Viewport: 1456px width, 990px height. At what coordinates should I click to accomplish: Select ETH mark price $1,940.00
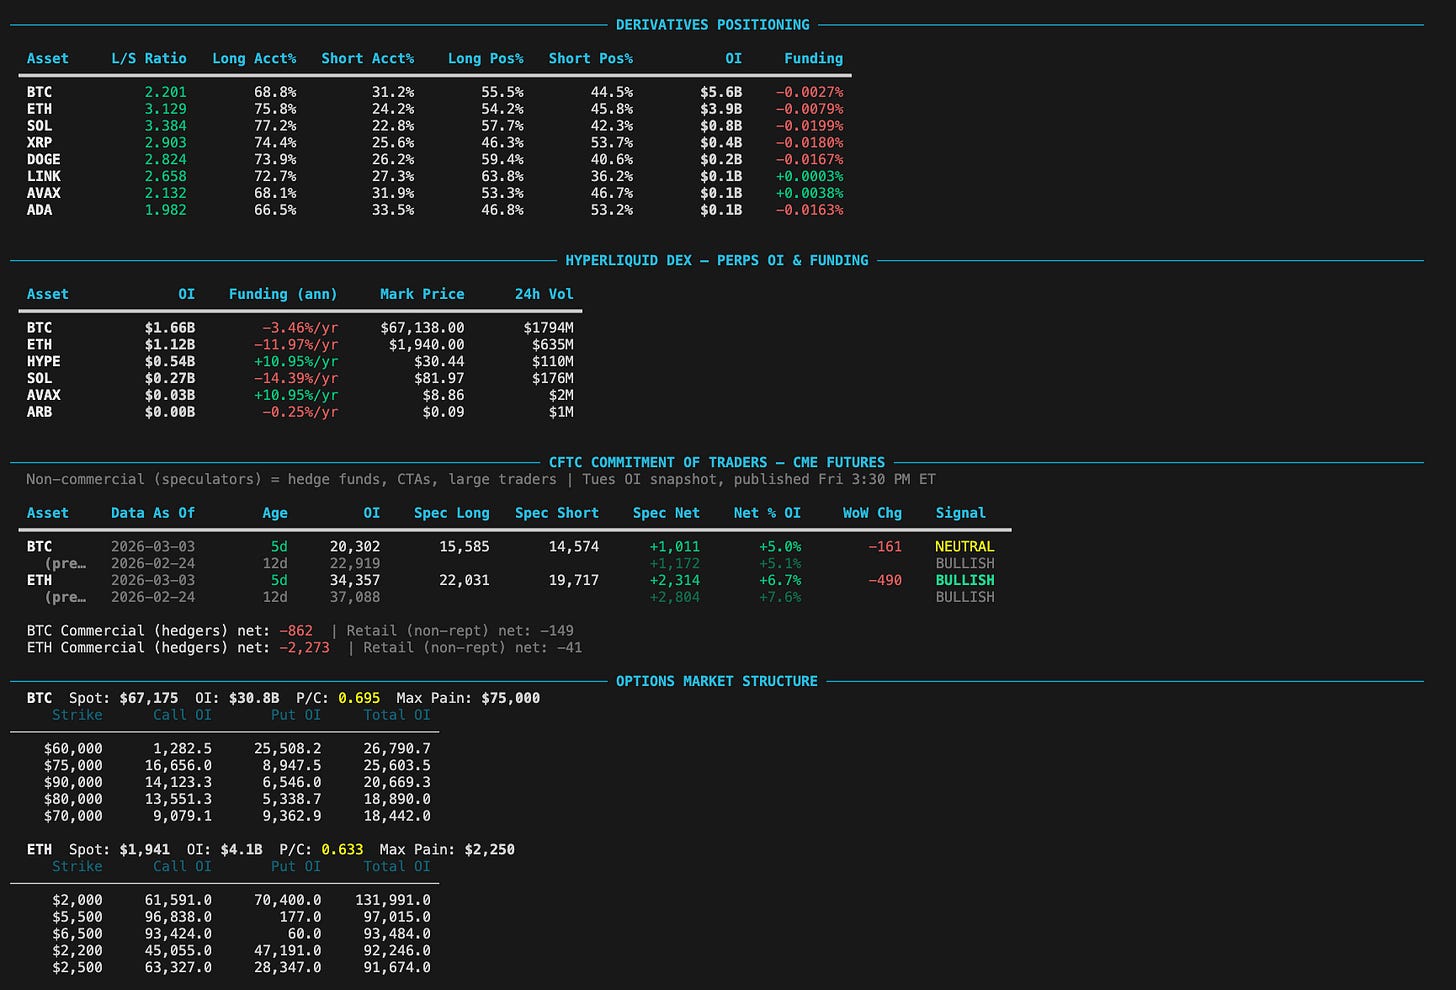426,345
